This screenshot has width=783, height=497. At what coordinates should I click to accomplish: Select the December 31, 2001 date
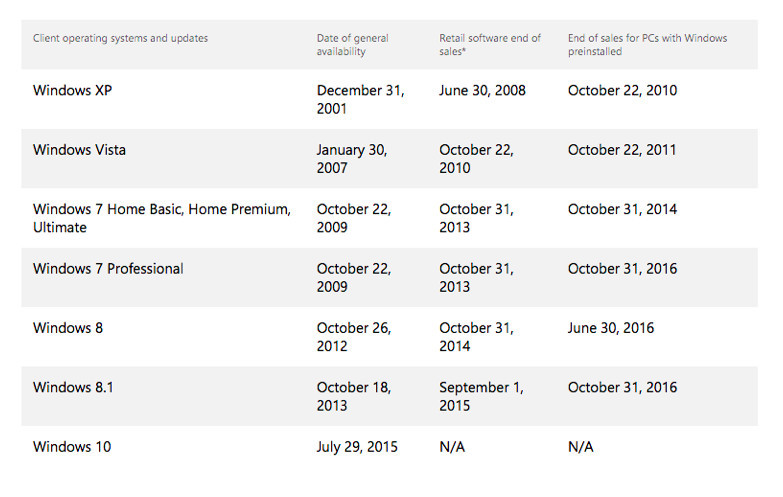pos(360,99)
